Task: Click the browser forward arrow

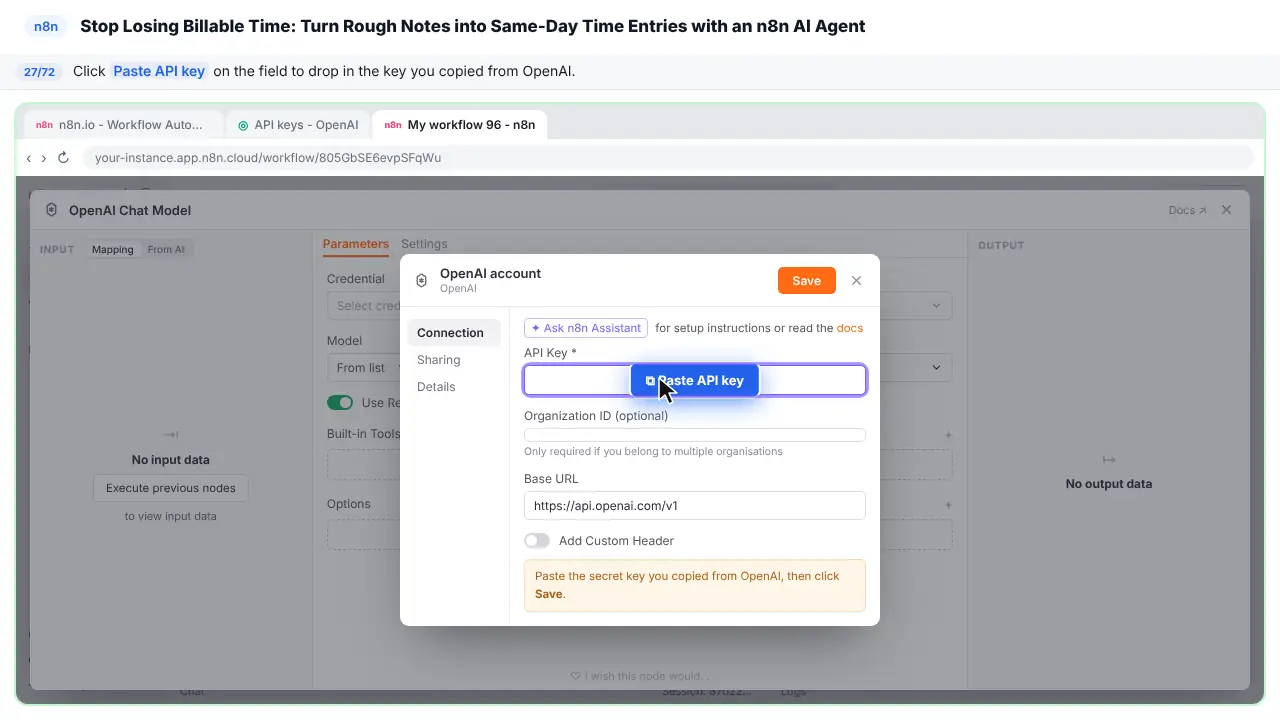Action: 44,158
